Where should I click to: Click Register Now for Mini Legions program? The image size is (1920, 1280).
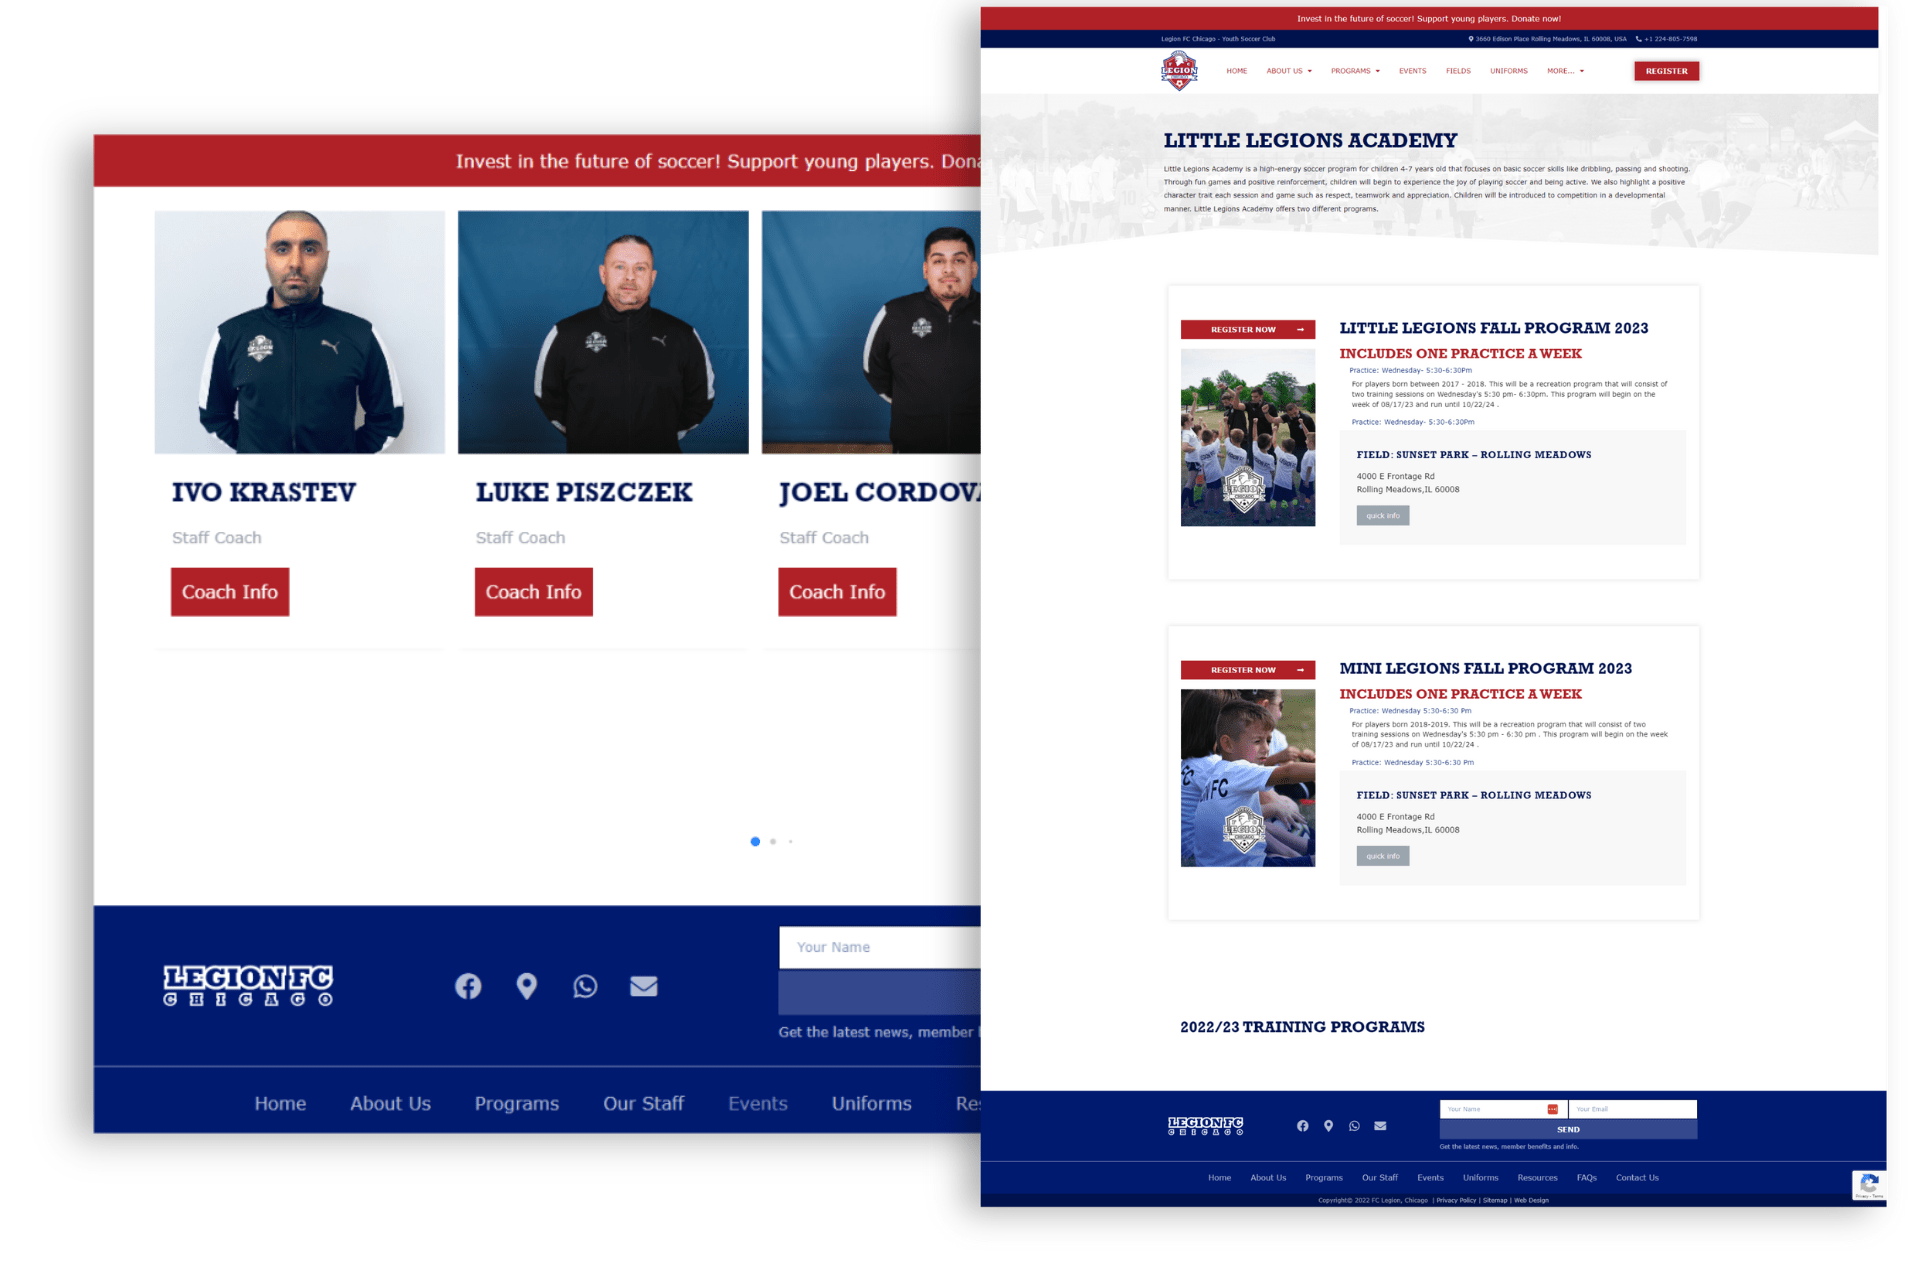[1247, 670]
